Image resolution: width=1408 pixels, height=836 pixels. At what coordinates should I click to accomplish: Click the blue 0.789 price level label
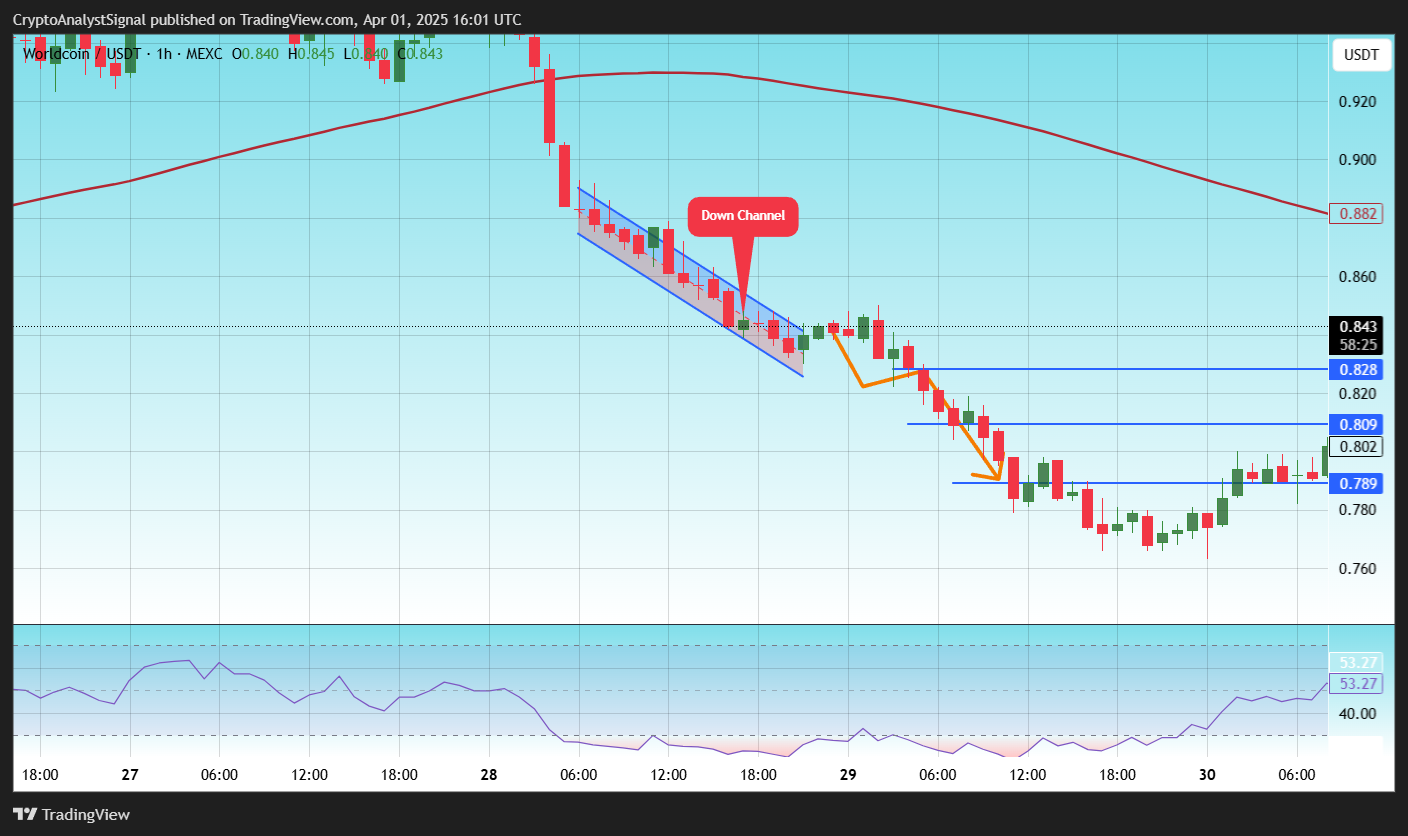pos(1355,483)
